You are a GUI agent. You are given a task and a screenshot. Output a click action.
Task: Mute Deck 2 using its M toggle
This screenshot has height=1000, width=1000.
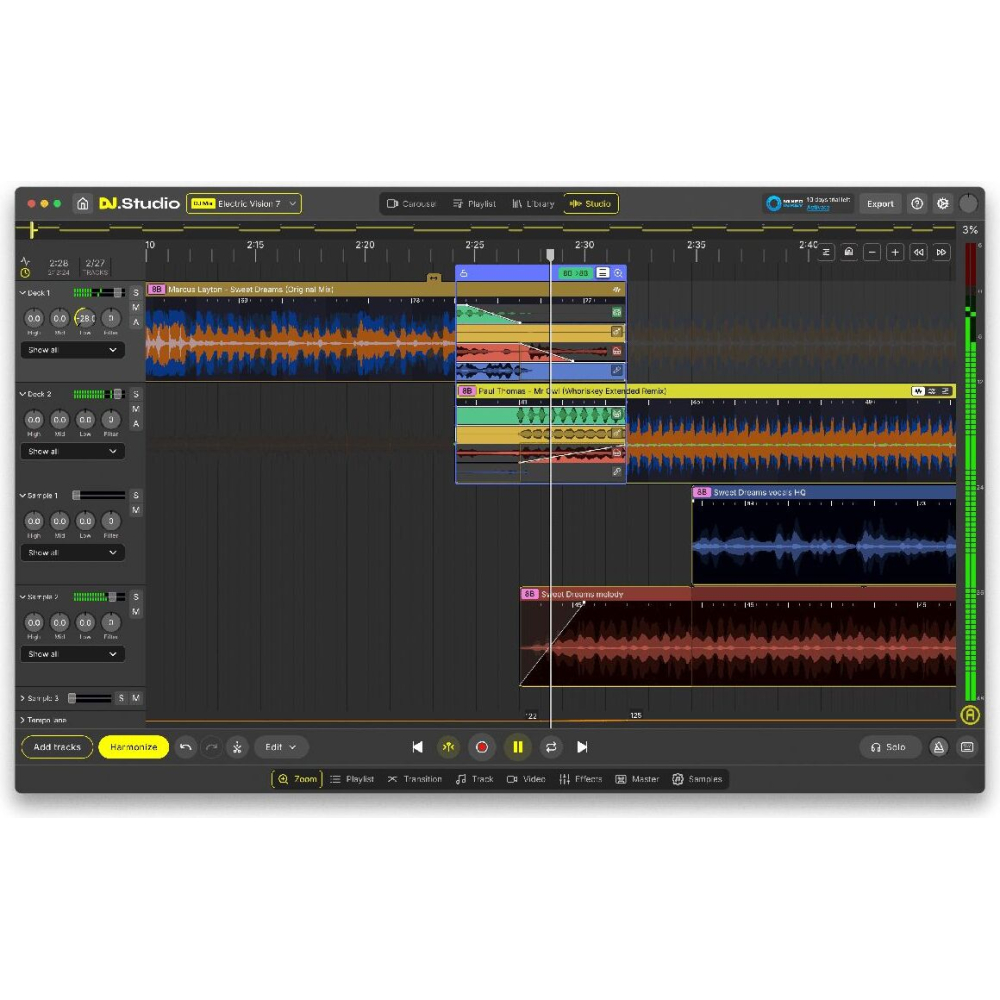click(136, 408)
